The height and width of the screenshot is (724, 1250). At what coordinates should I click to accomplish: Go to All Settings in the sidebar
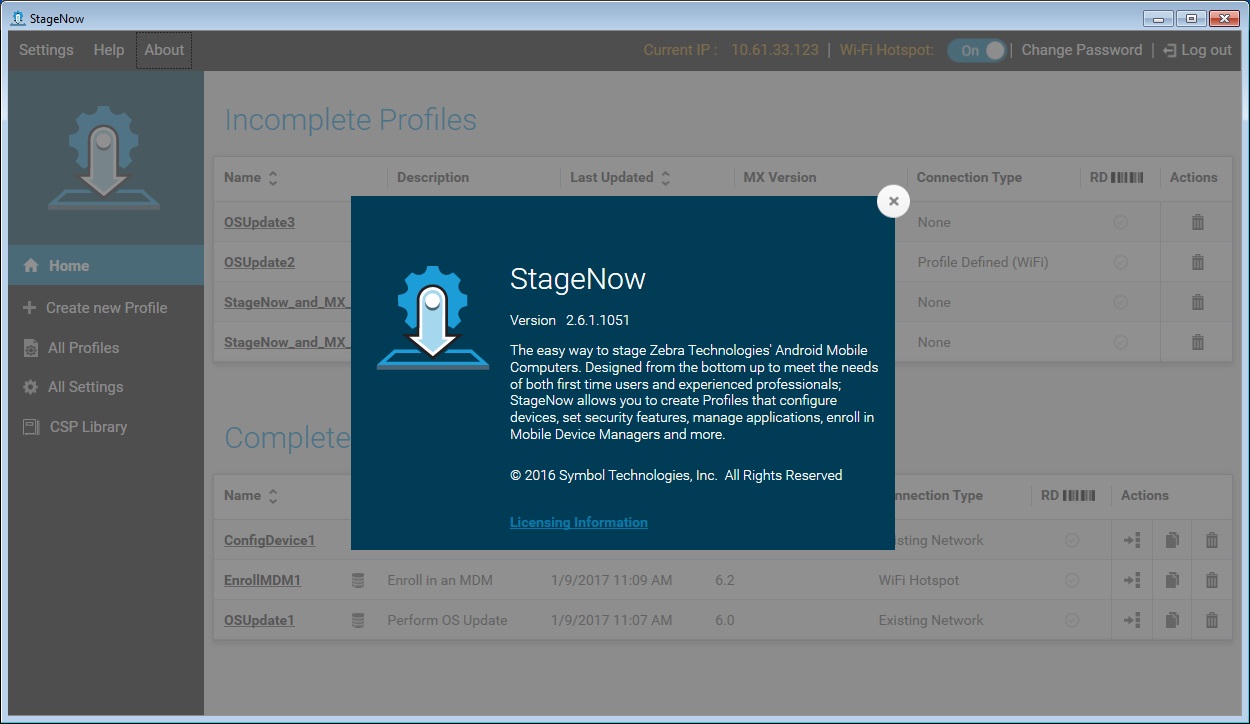coord(85,387)
